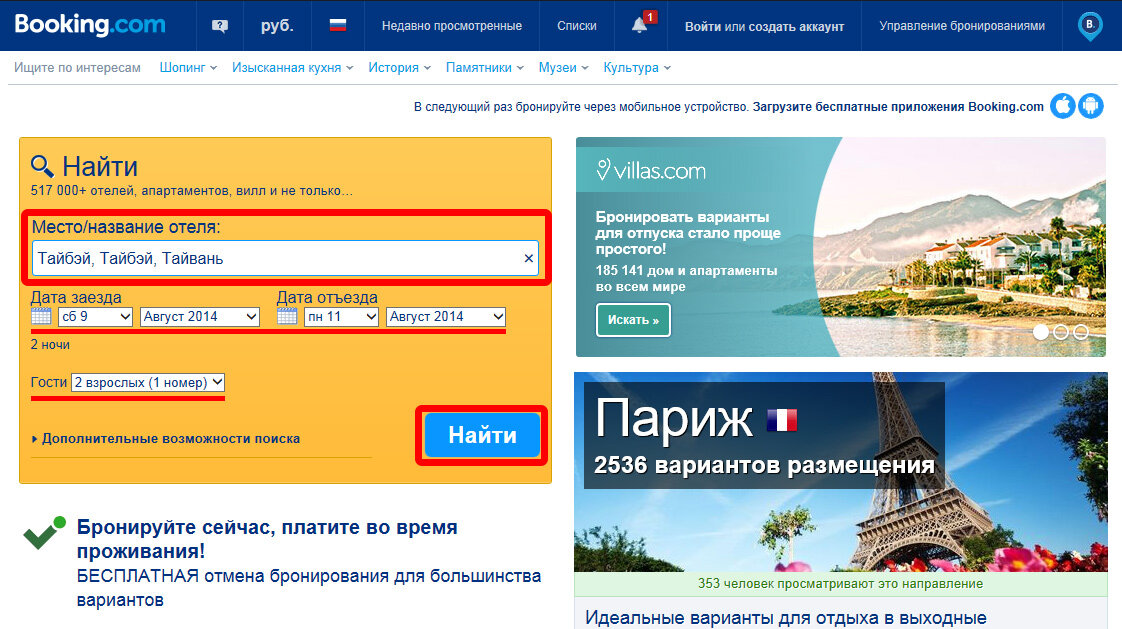Select the first filled carousel dot
Image resolution: width=1122 pixels, height=629 pixels.
1041,332
